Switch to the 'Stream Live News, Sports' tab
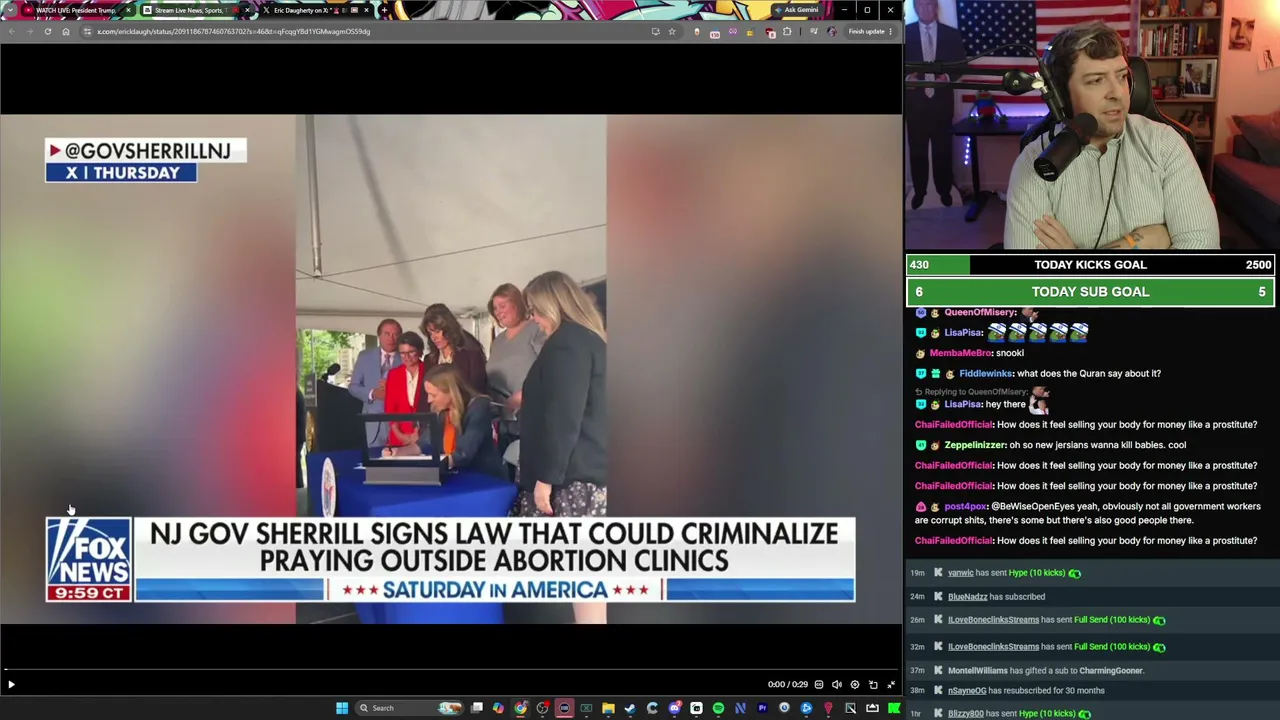This screenshot has width=1280, height=720. [190, 10]
